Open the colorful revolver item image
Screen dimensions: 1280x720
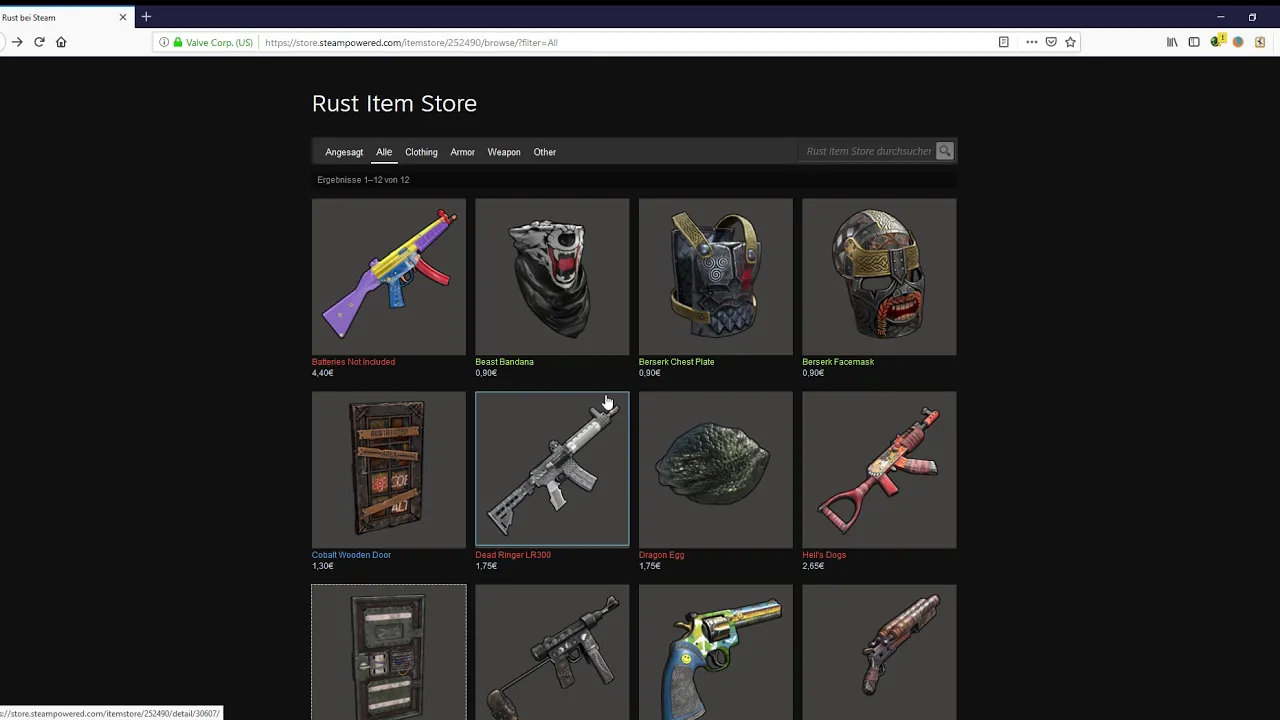pos(716,652)
